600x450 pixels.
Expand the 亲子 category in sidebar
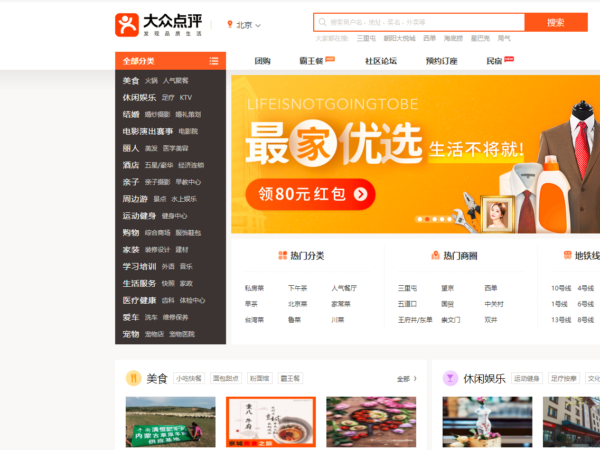coord(131,182)
